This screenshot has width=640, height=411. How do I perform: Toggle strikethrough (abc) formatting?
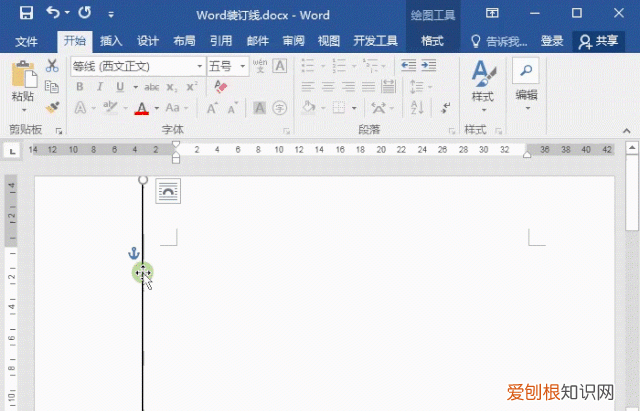click(x=151, y=87)
